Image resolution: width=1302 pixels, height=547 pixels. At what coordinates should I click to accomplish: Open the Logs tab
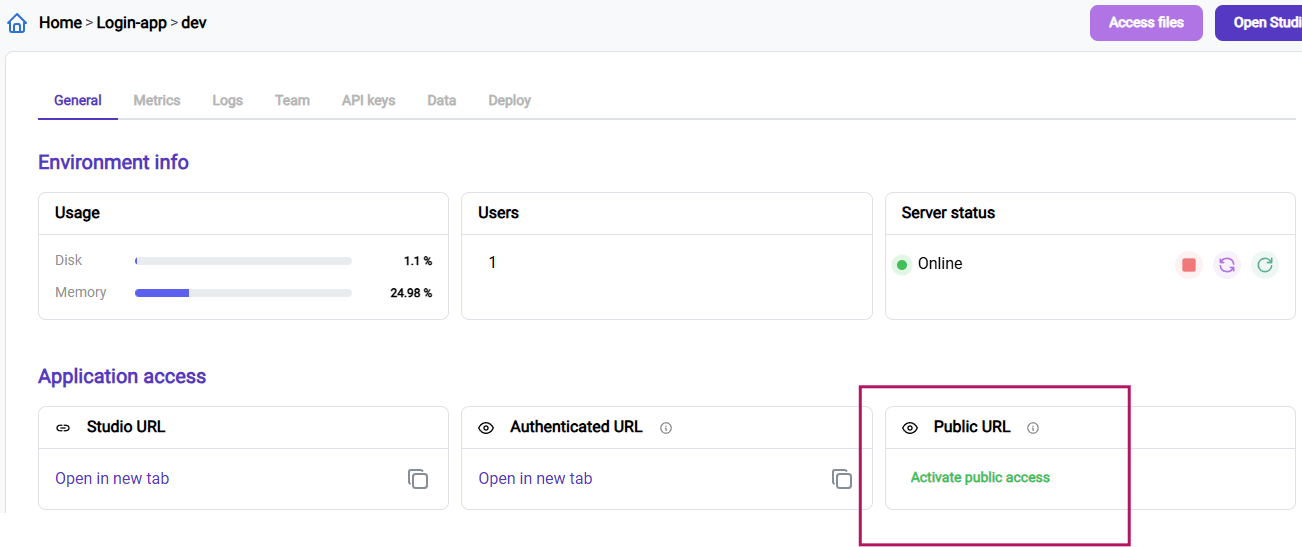pos(227,100)
